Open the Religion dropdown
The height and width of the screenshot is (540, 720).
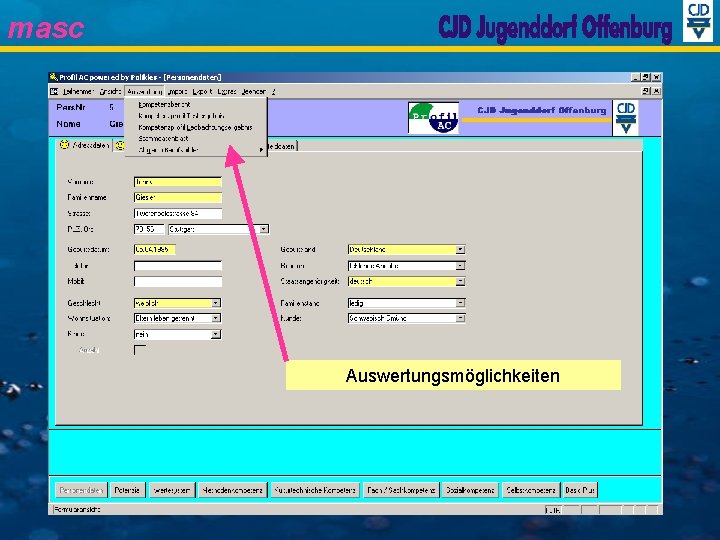pos(460,266)
